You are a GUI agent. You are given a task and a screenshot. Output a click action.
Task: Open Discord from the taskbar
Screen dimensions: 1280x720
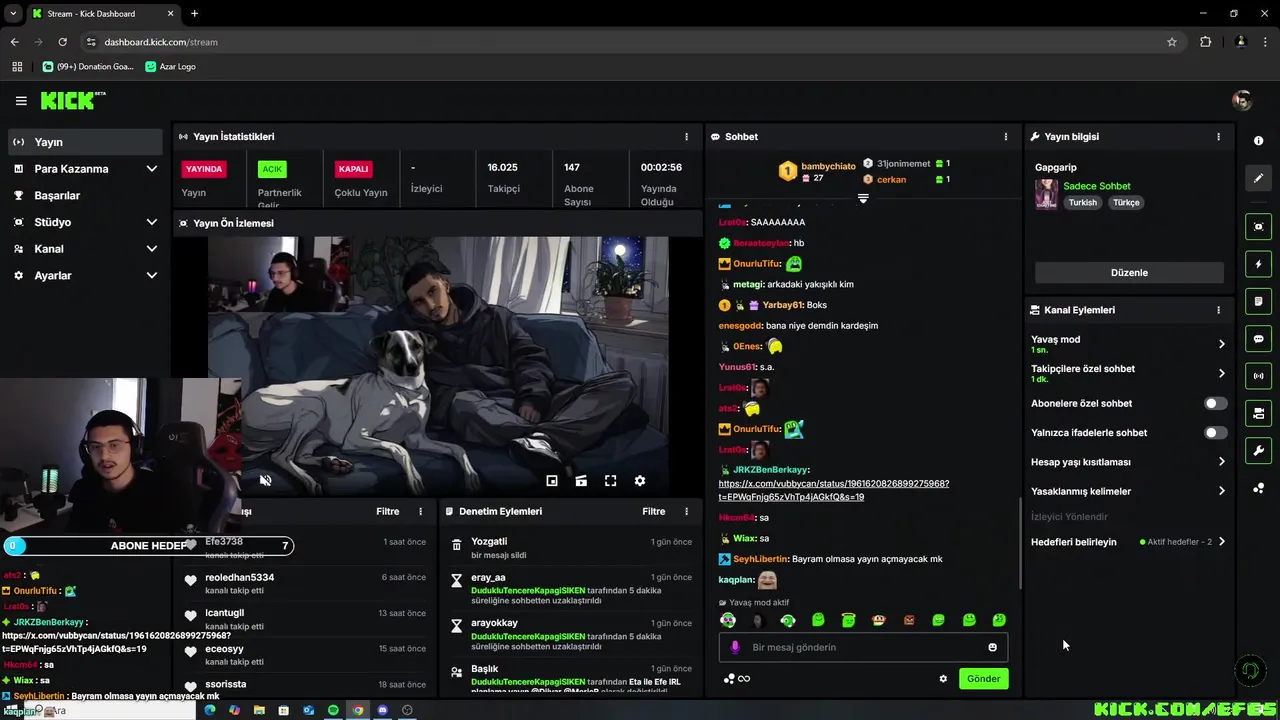coord(382,711)
